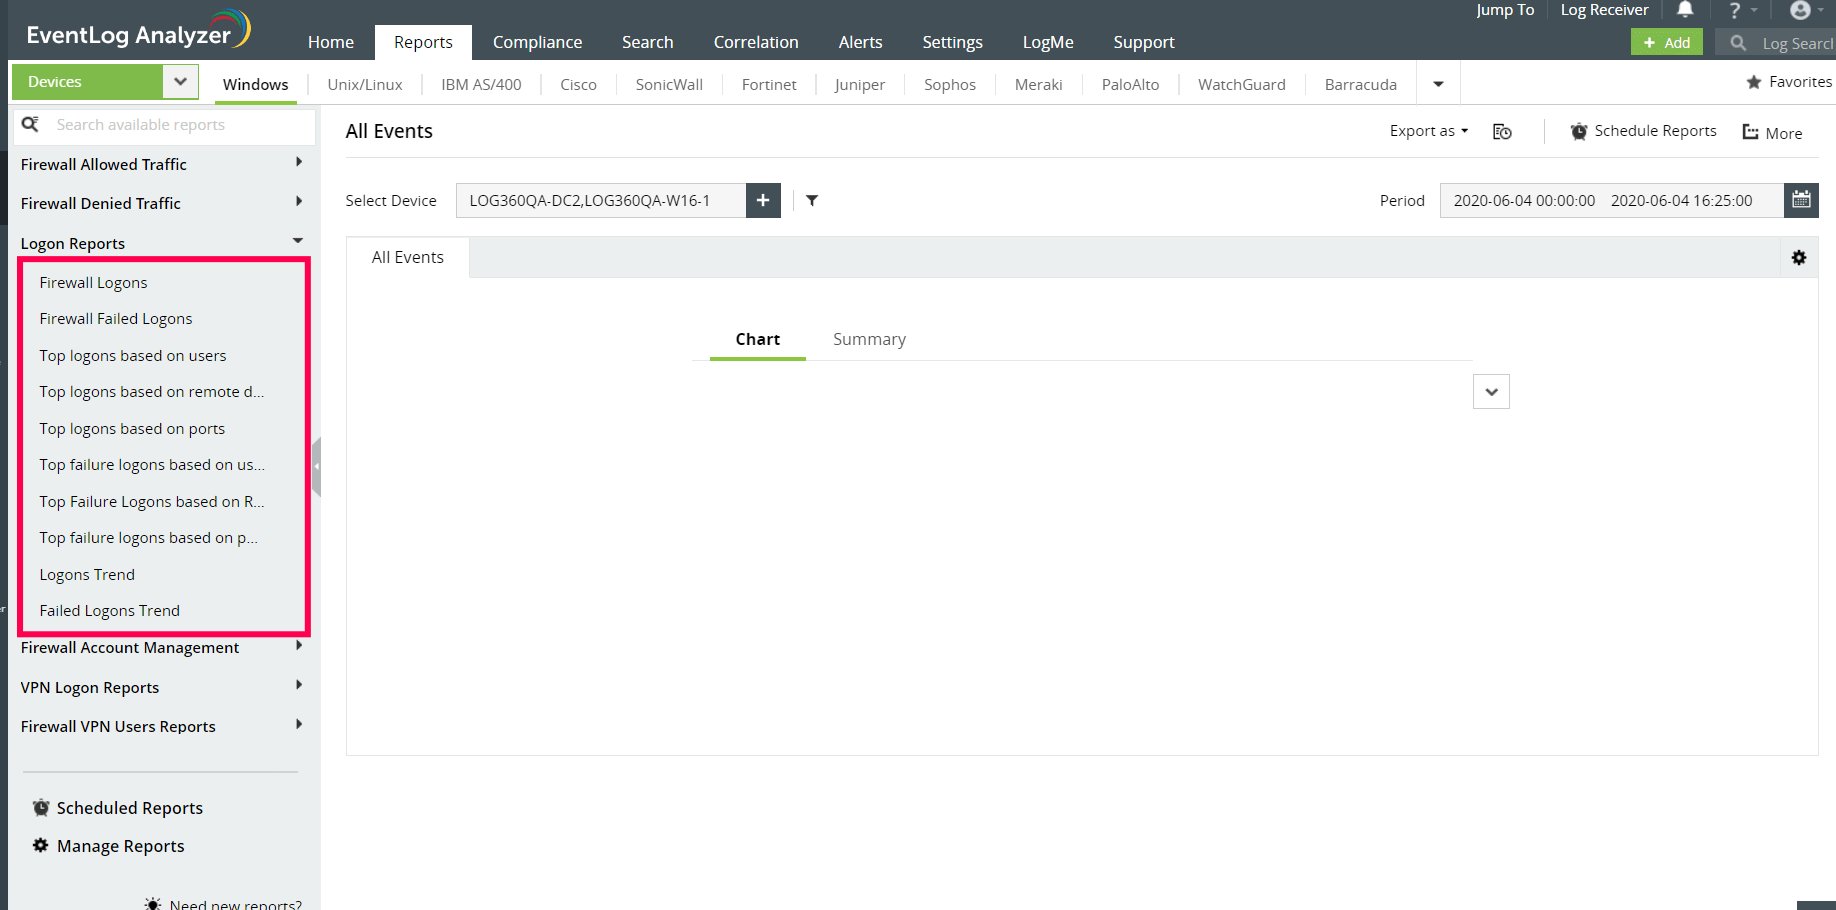The height and width of the screenshot is (910, 1836).
Task: Open the More options menu
Action: (x=1772, y=133)
